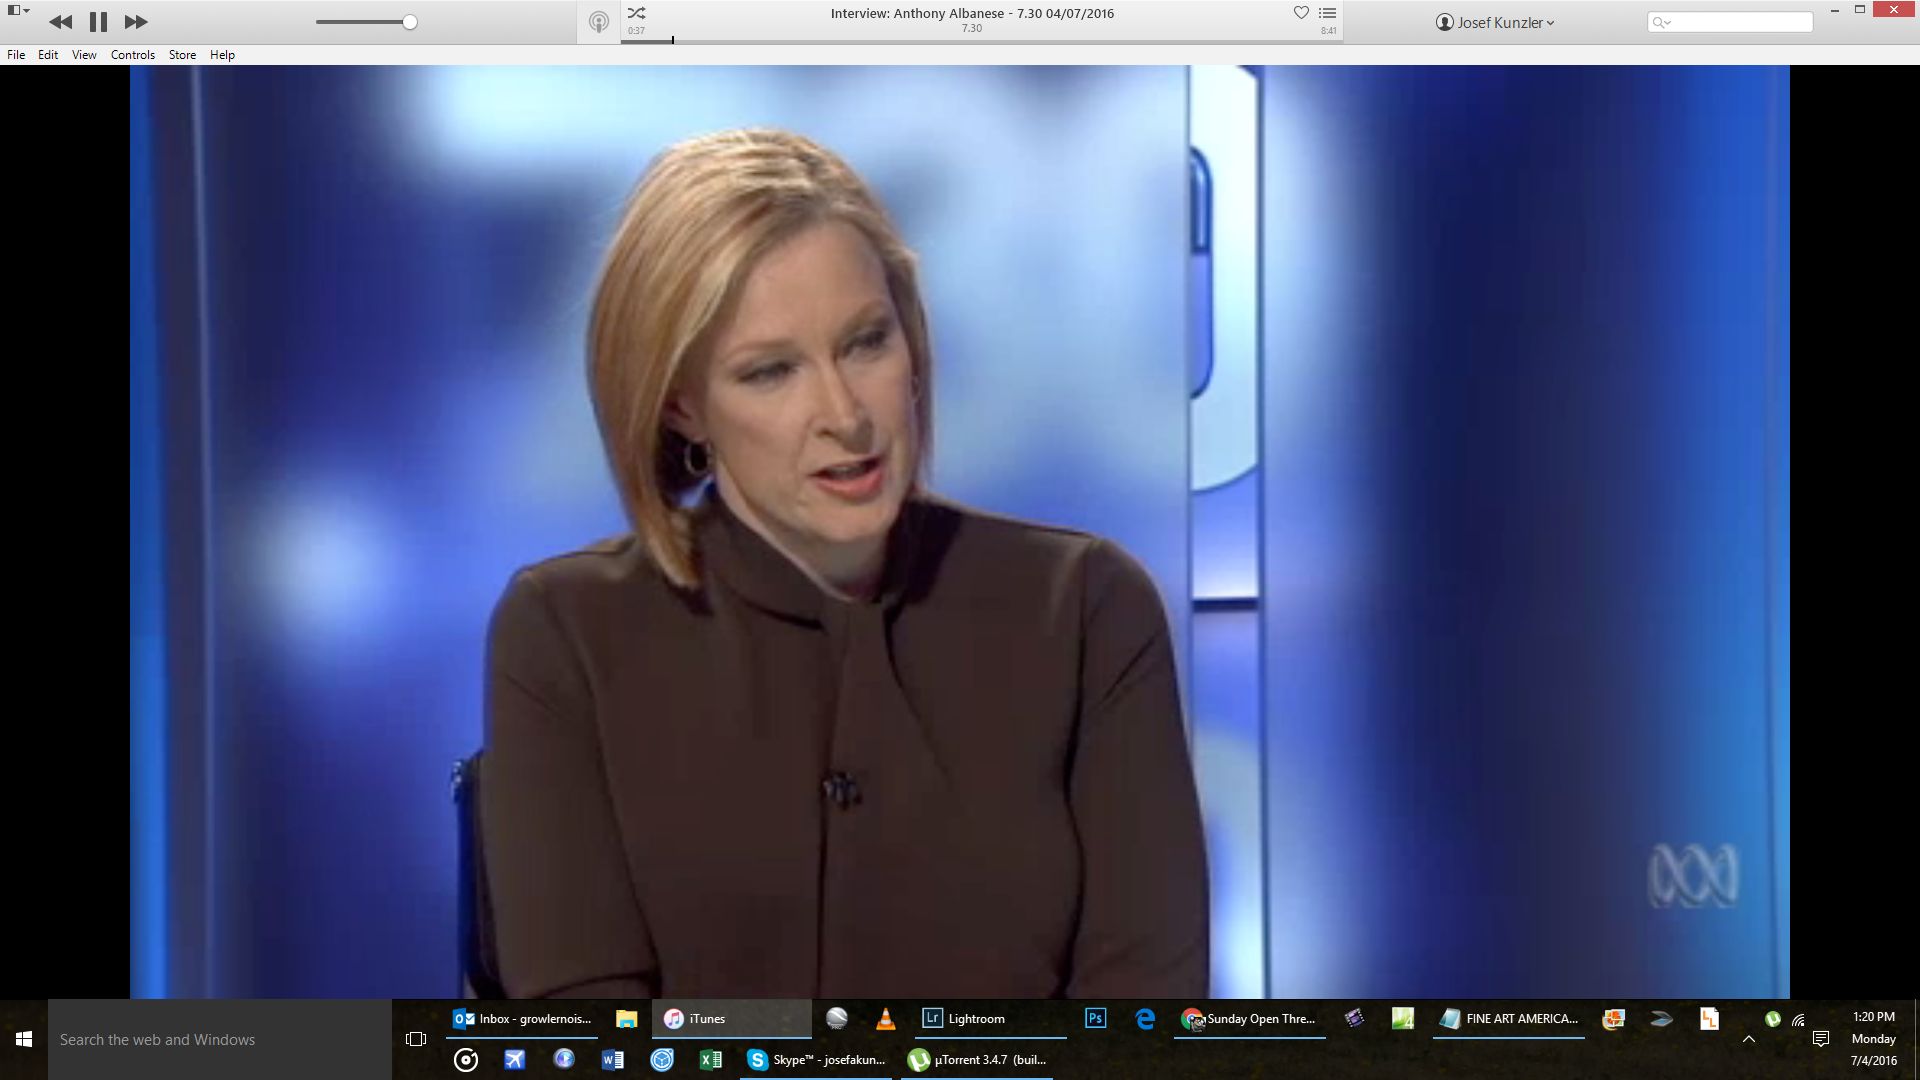
Task: Open the mini player window menu dropdown
Action: (18, 11)
